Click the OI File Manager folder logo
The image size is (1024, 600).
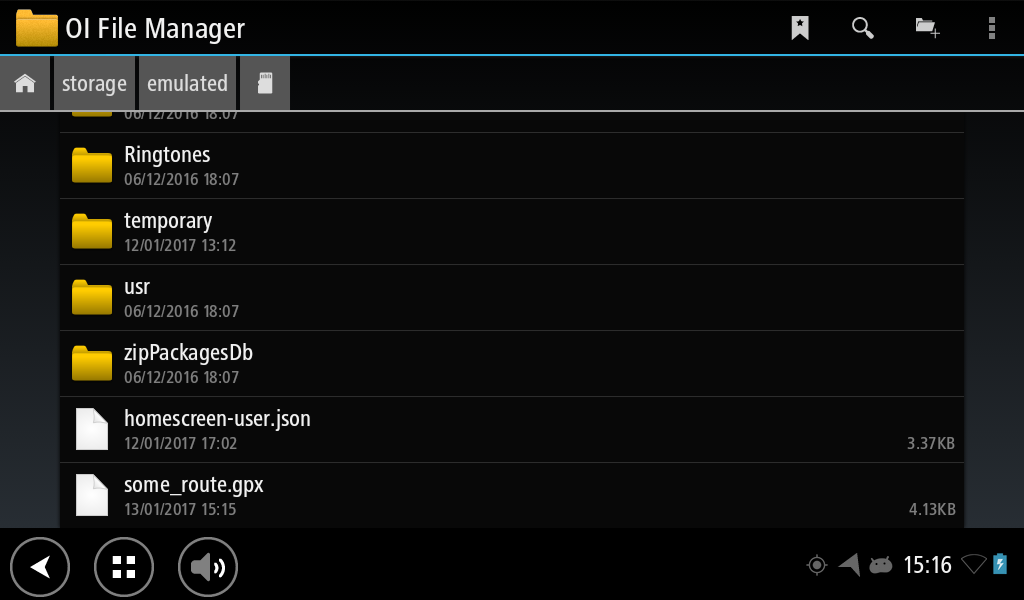click(37, 28)
